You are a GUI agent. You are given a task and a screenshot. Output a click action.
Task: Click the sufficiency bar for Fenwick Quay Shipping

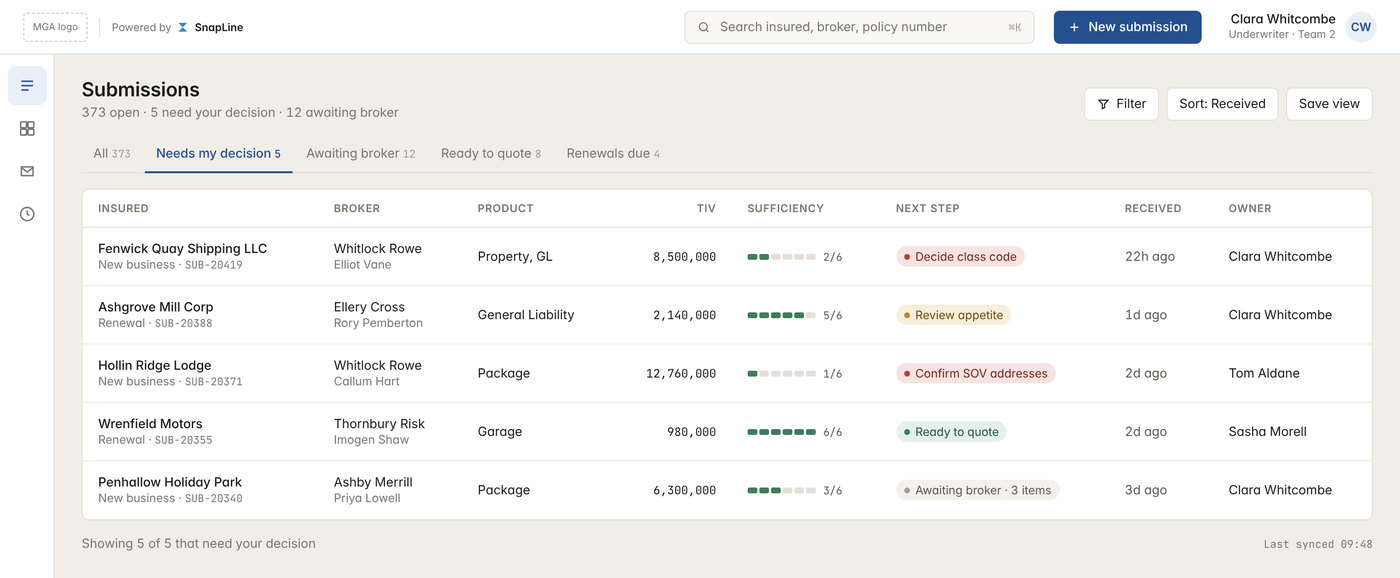tap(781, 257)
